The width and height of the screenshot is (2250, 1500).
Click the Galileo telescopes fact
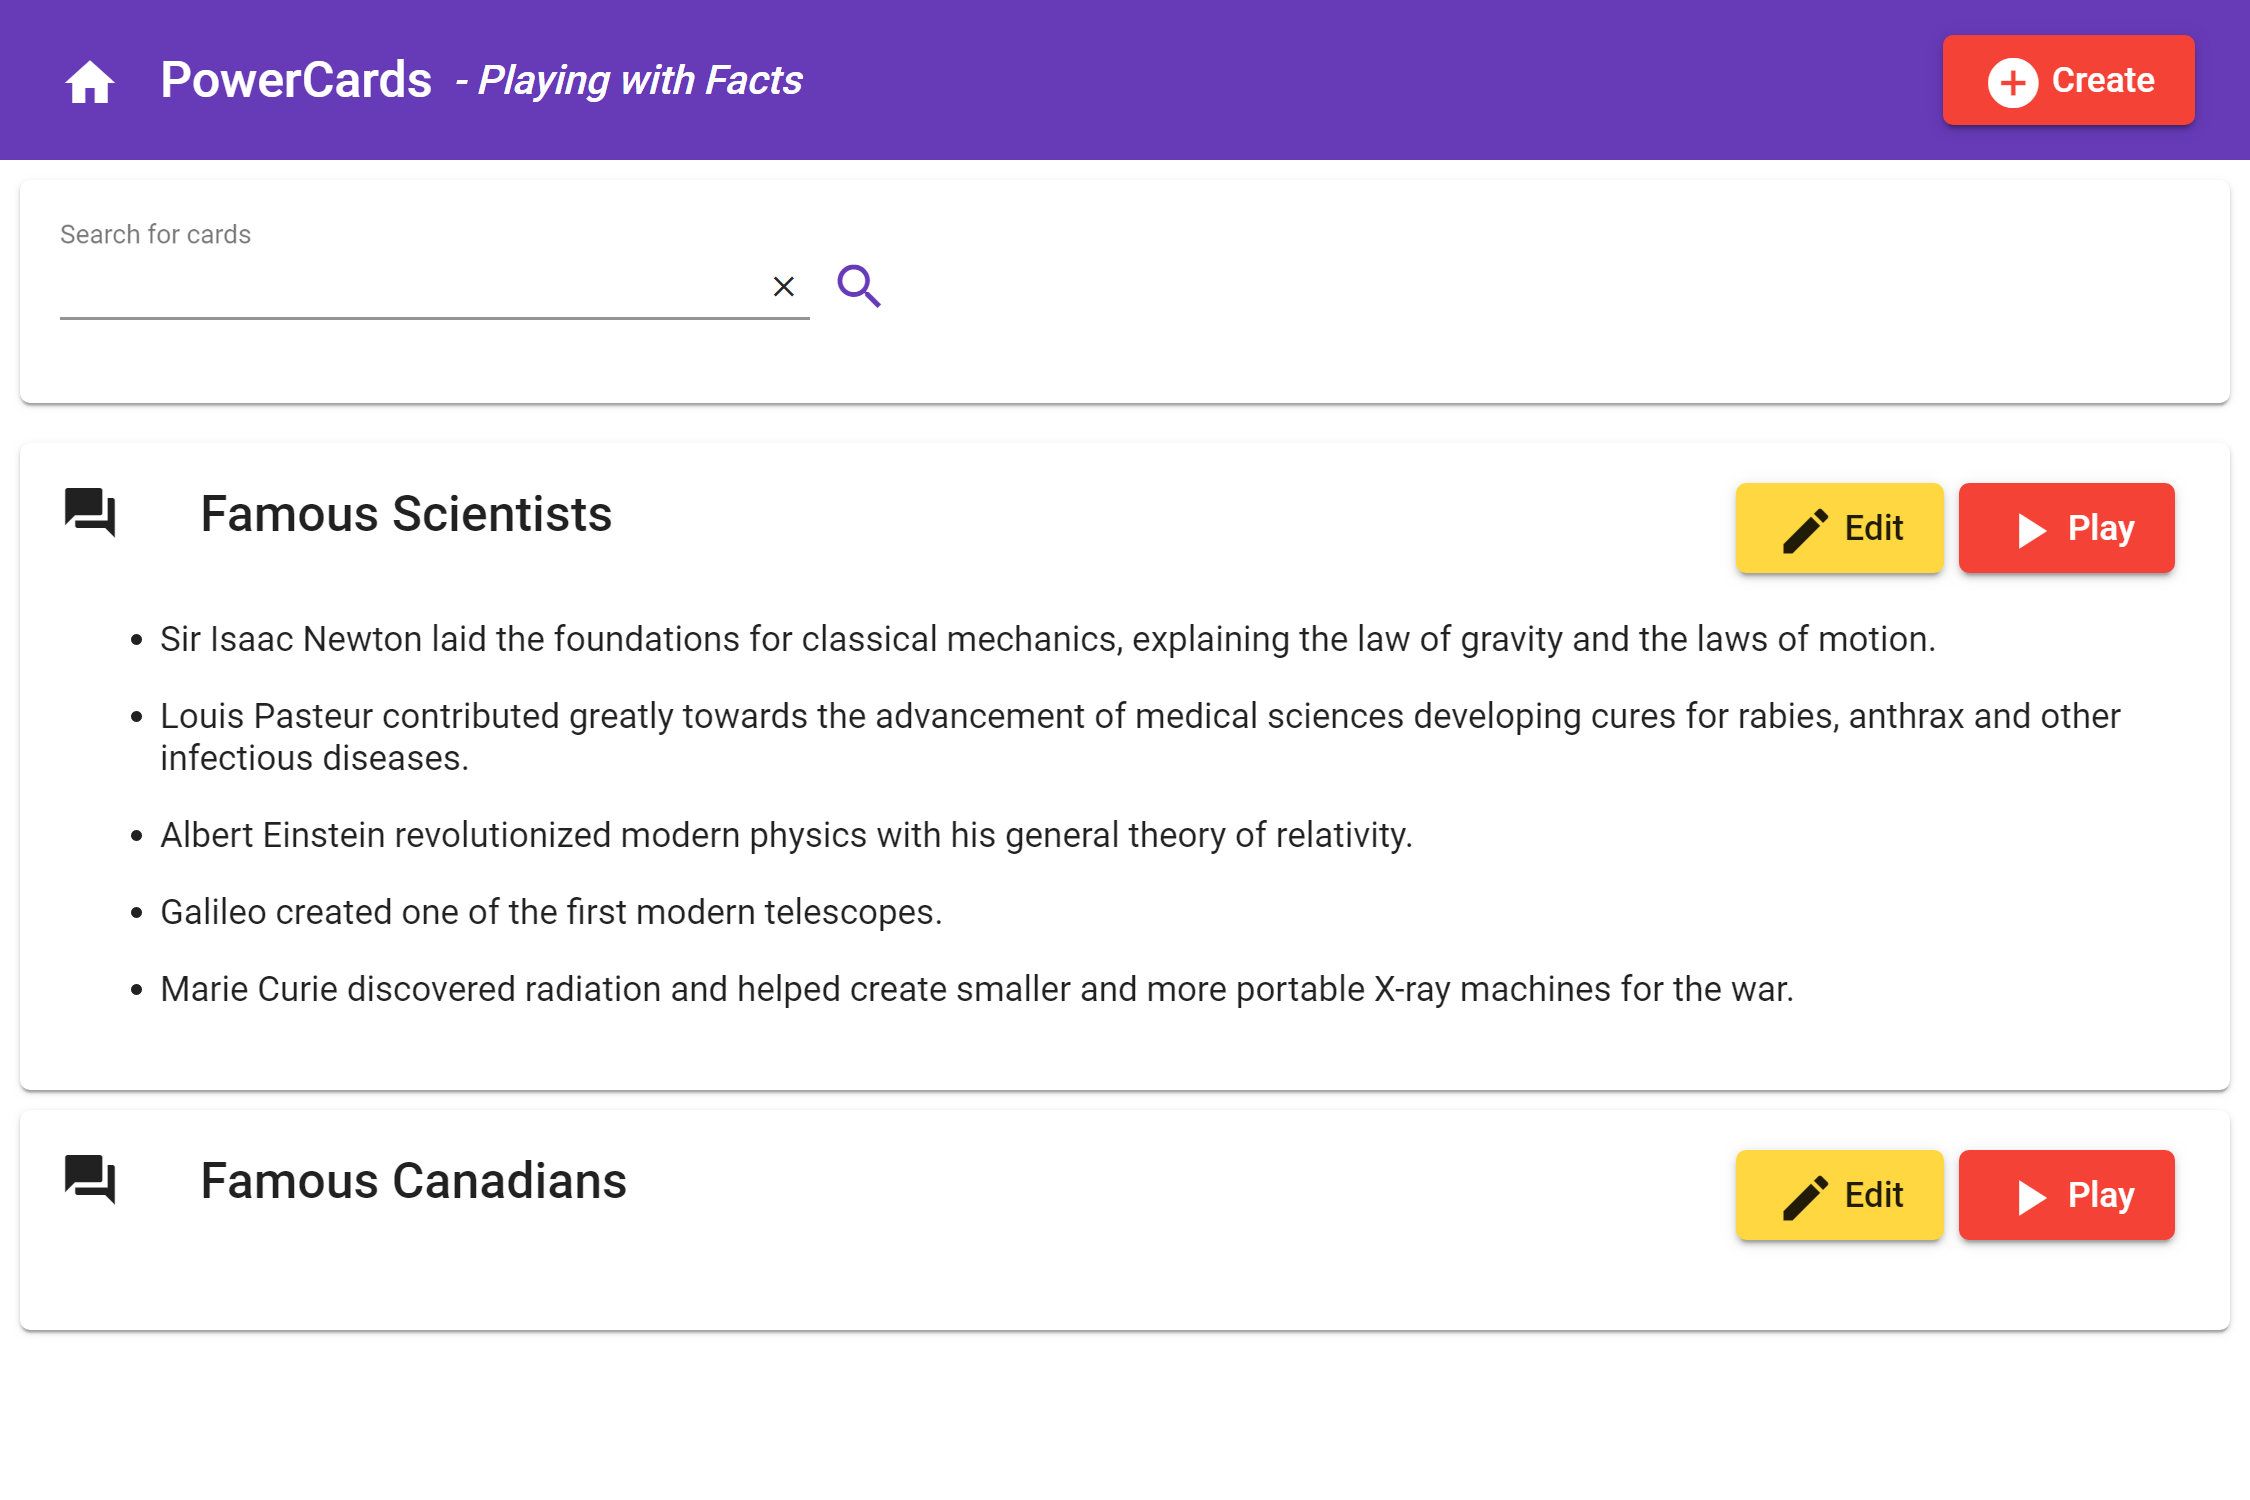551,912
